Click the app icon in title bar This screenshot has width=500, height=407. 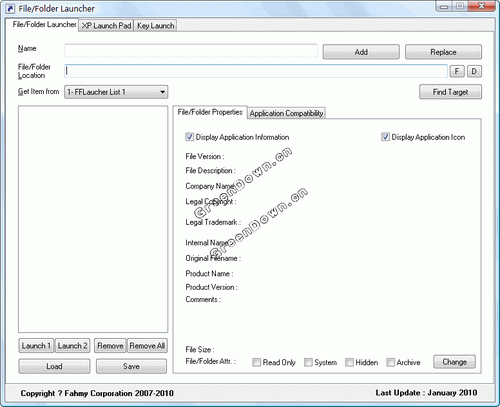coord(10,9)
